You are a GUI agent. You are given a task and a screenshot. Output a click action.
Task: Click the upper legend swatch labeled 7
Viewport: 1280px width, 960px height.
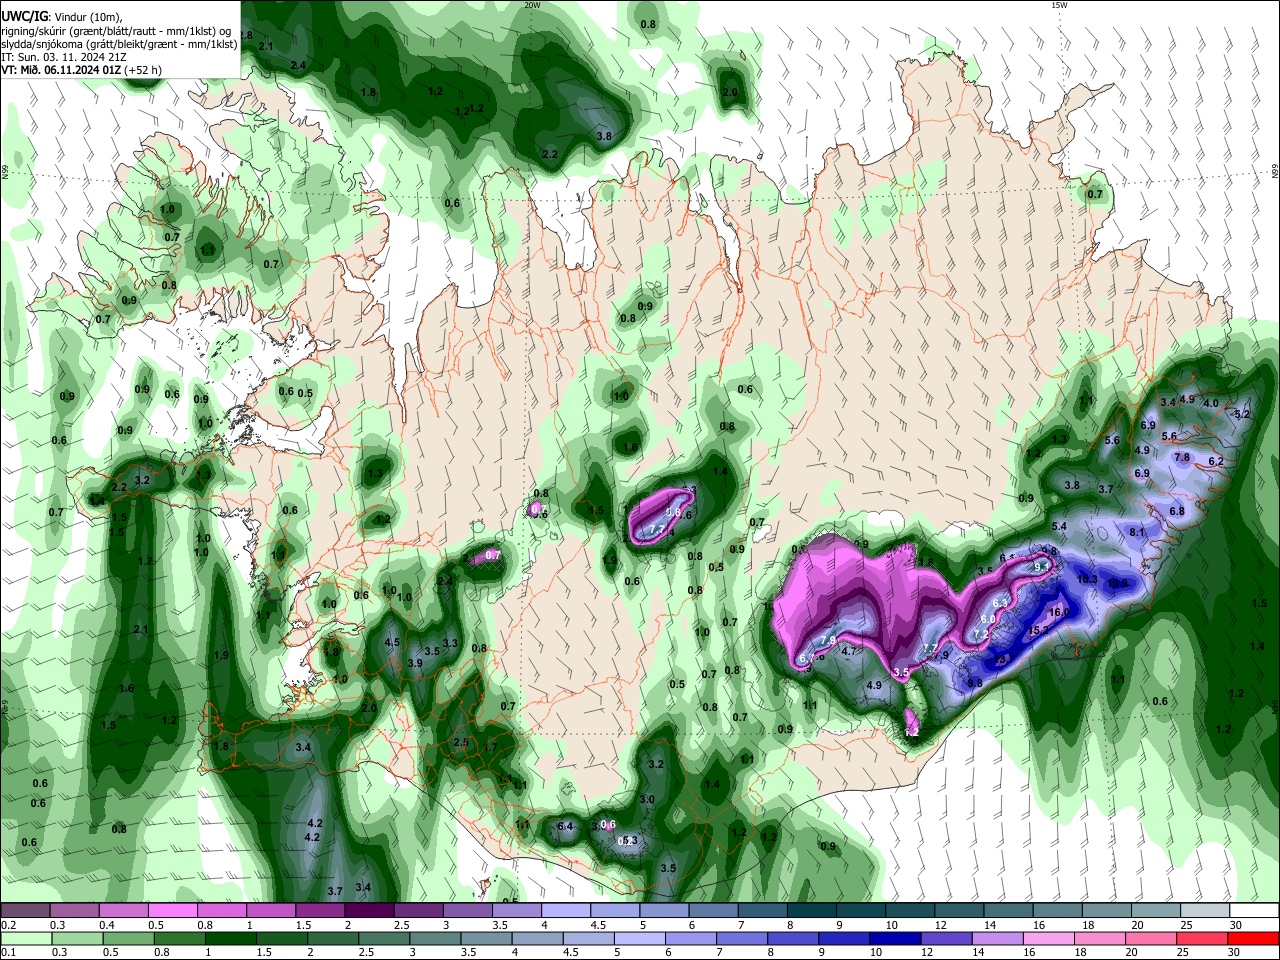[761, 911]
